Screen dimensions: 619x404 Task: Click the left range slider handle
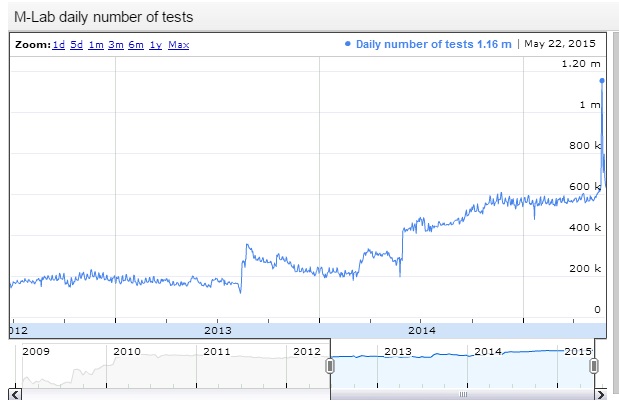(x=330, y=366)
